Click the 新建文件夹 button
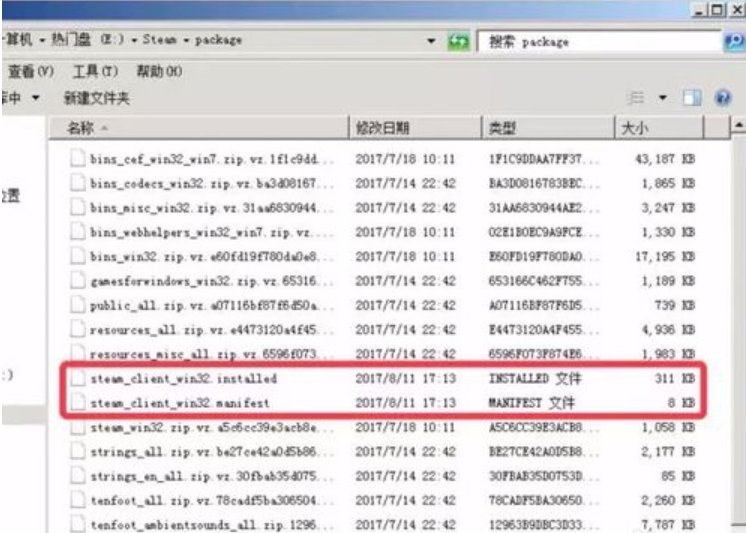The image size is (746, 533). point(97,98)
